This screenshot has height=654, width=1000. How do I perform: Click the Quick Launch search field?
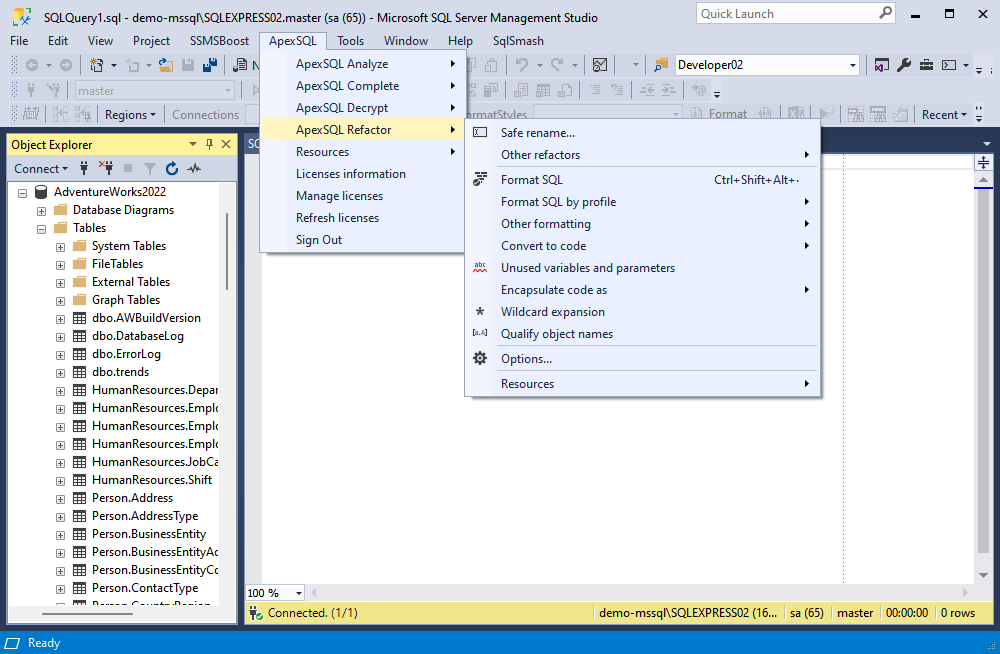tap(795, 13)
